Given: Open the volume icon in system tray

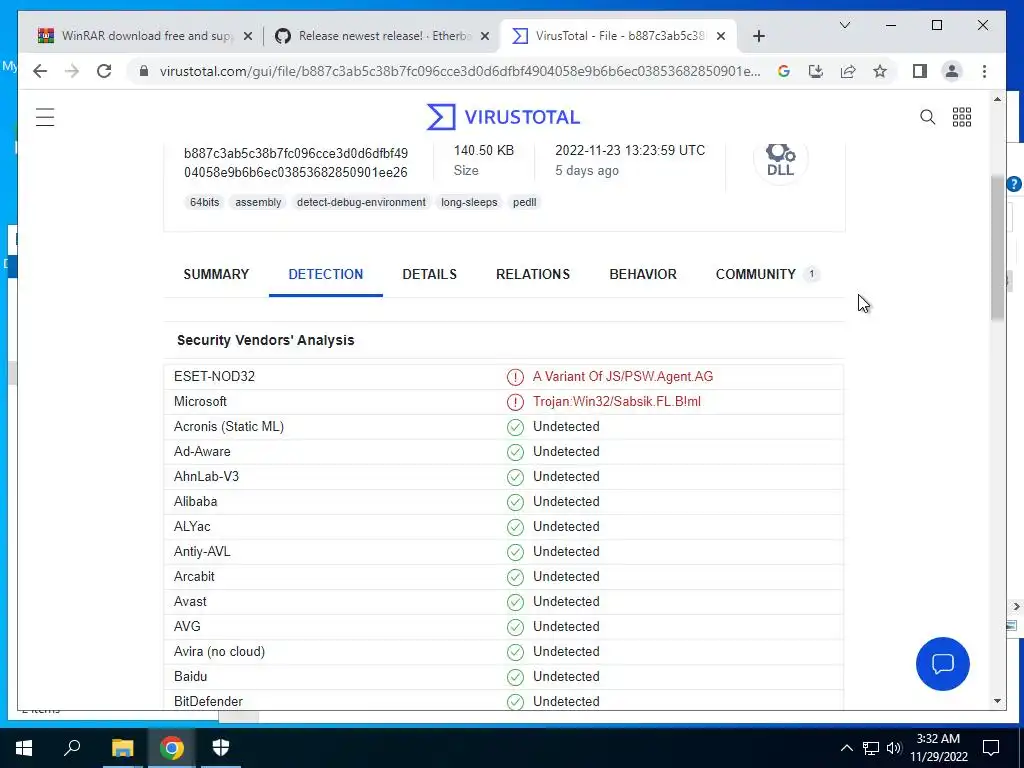Looking at the screenshot, I should [x=894, y=748].
